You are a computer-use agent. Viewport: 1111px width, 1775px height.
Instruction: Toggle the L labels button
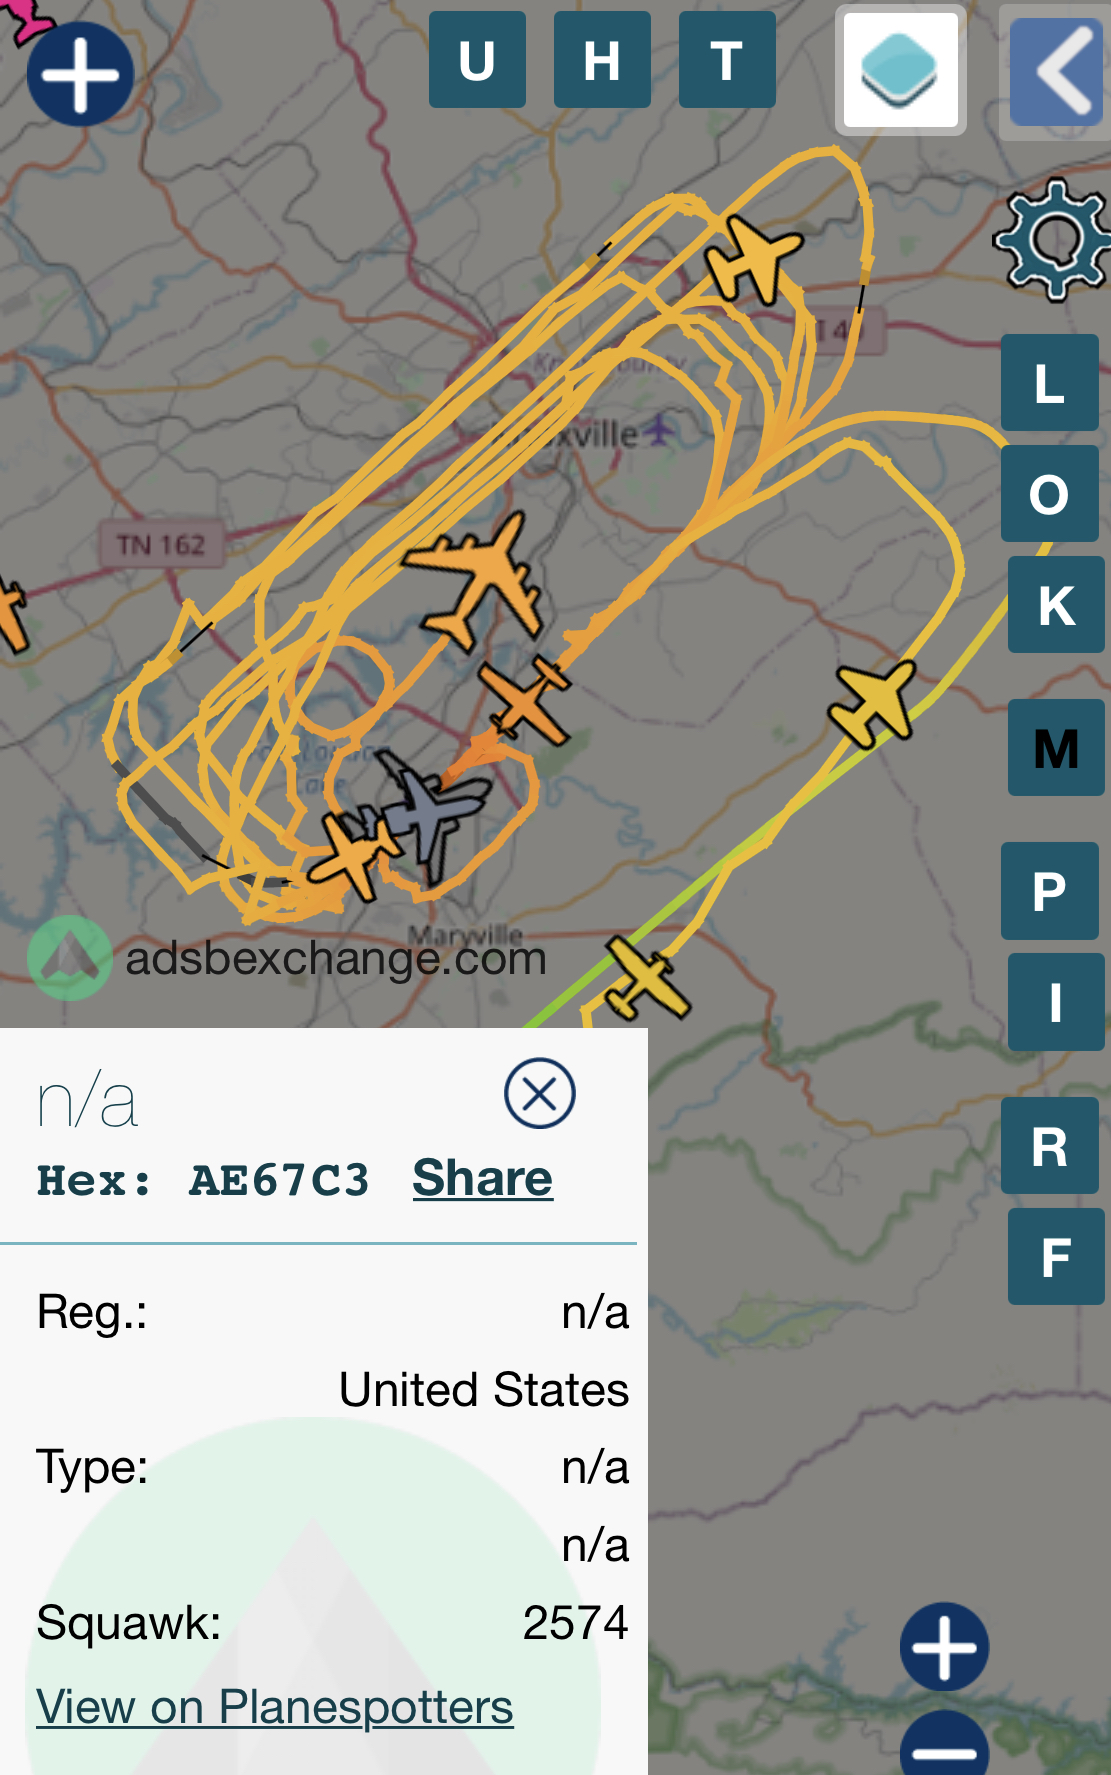[1050, 383]
